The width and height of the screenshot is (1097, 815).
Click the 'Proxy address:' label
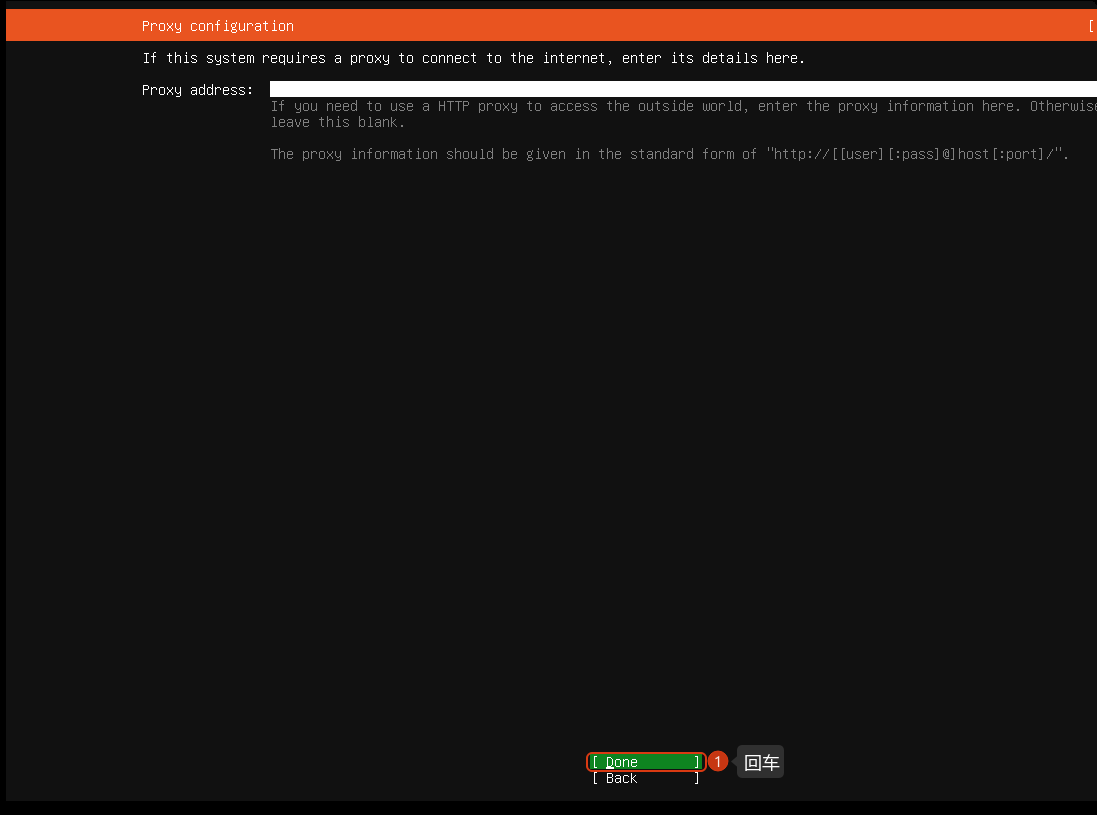[x=197, y=90]
